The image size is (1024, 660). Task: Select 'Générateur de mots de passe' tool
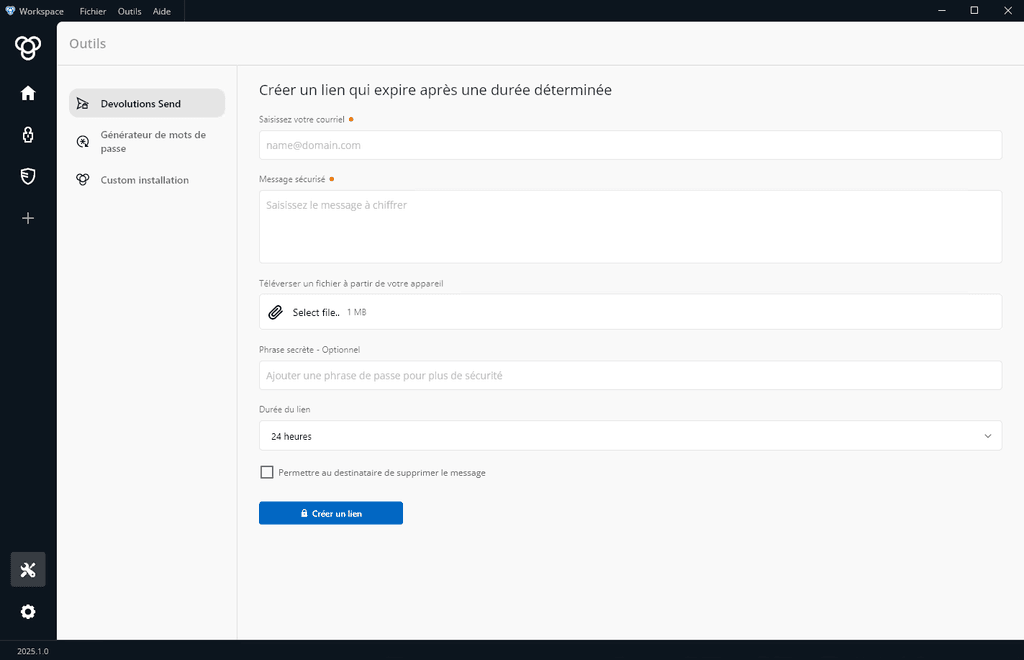click(152, 142)
